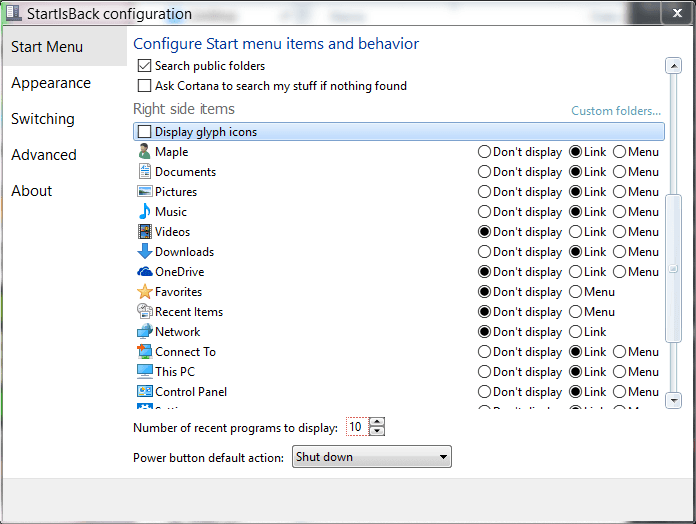The width and height of the screenshot is (696, 524).
Task: Set This PC to Menu
Action: pos(620,371)
